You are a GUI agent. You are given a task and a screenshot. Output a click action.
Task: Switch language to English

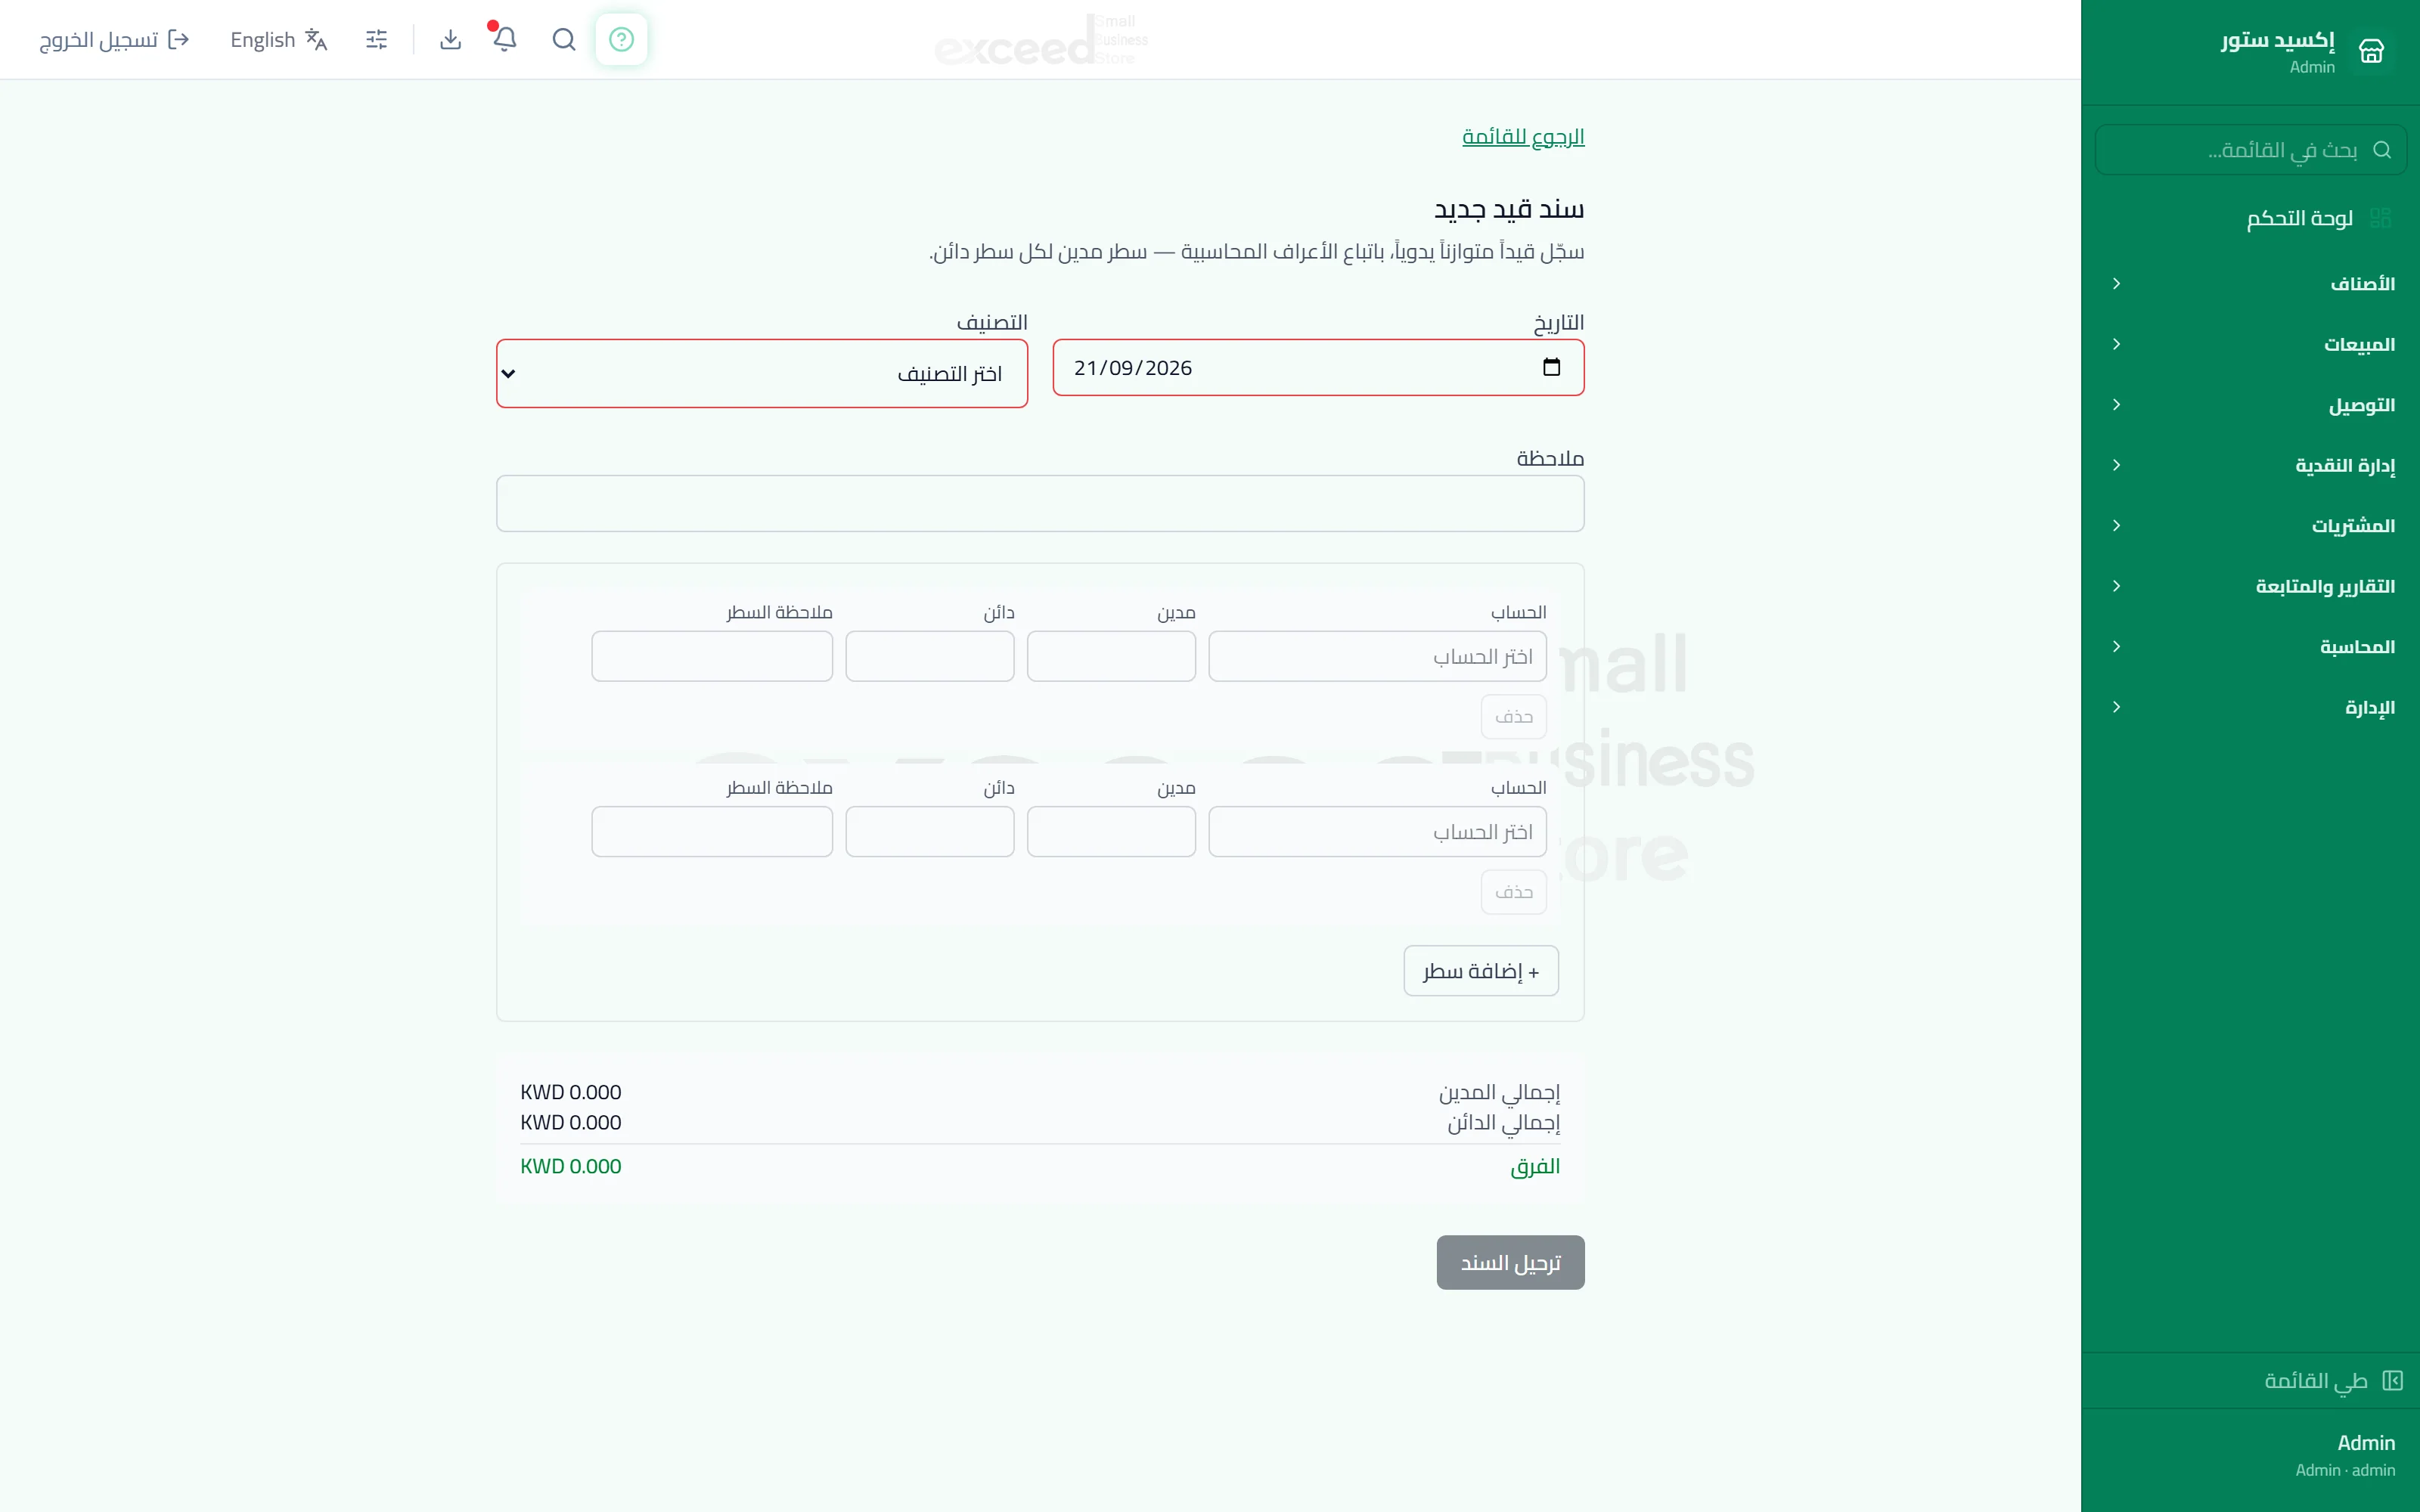pos(279,39)
